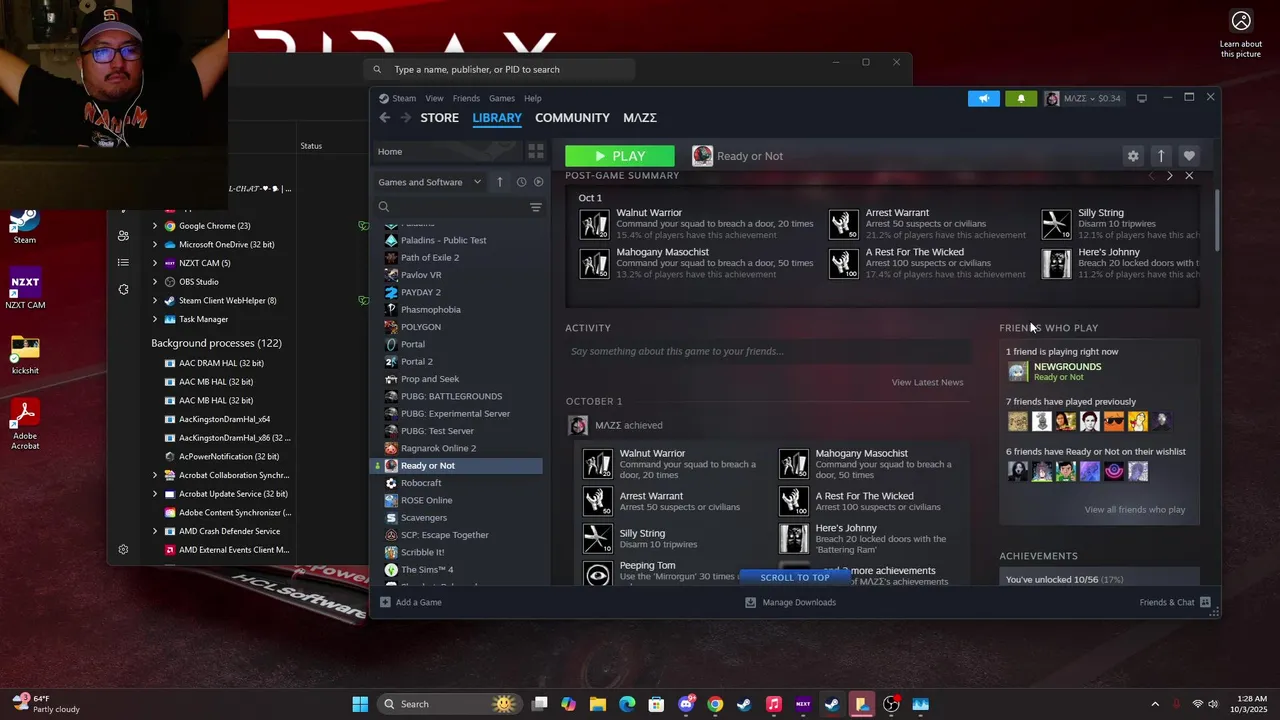Open NZXT CAM desktop shortcut
This screenshot has width=1280, height=720.
click(25, 290)
